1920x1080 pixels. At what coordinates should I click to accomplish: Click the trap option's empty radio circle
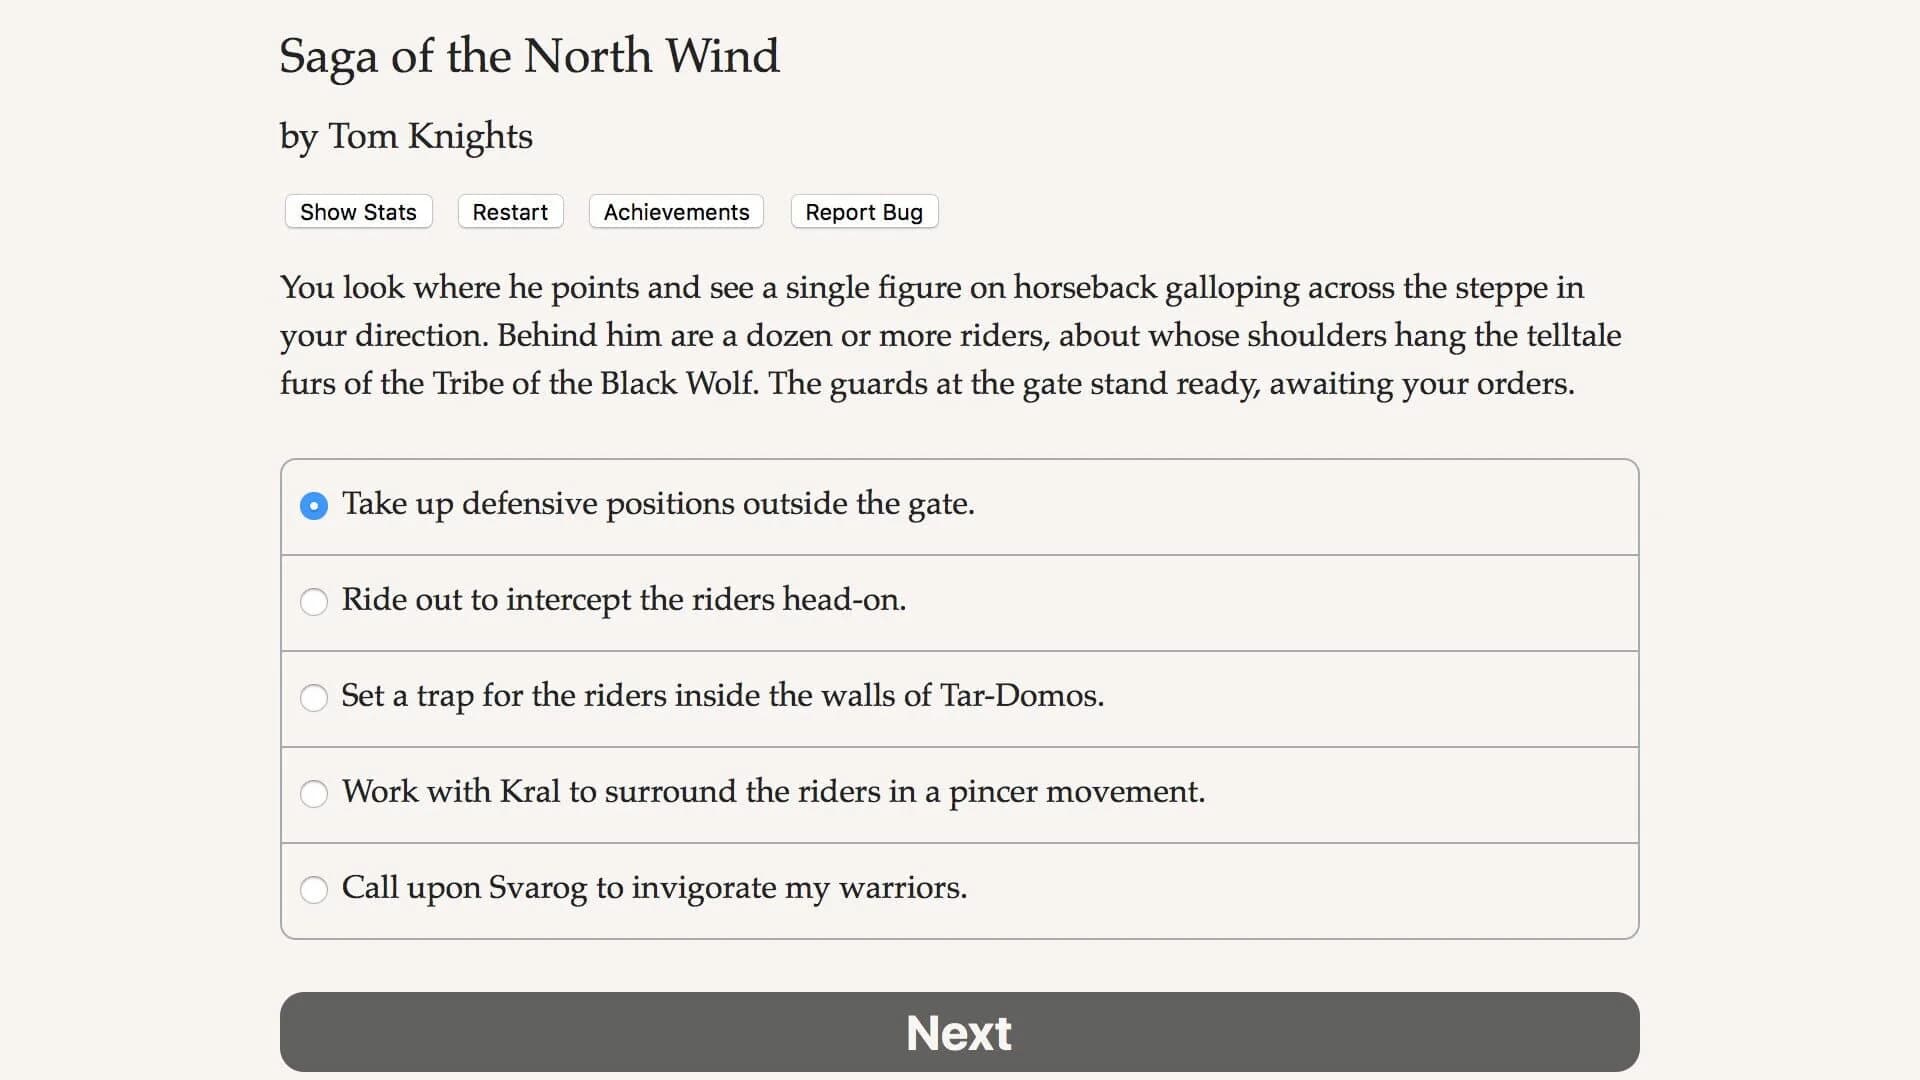pos(314,698)
